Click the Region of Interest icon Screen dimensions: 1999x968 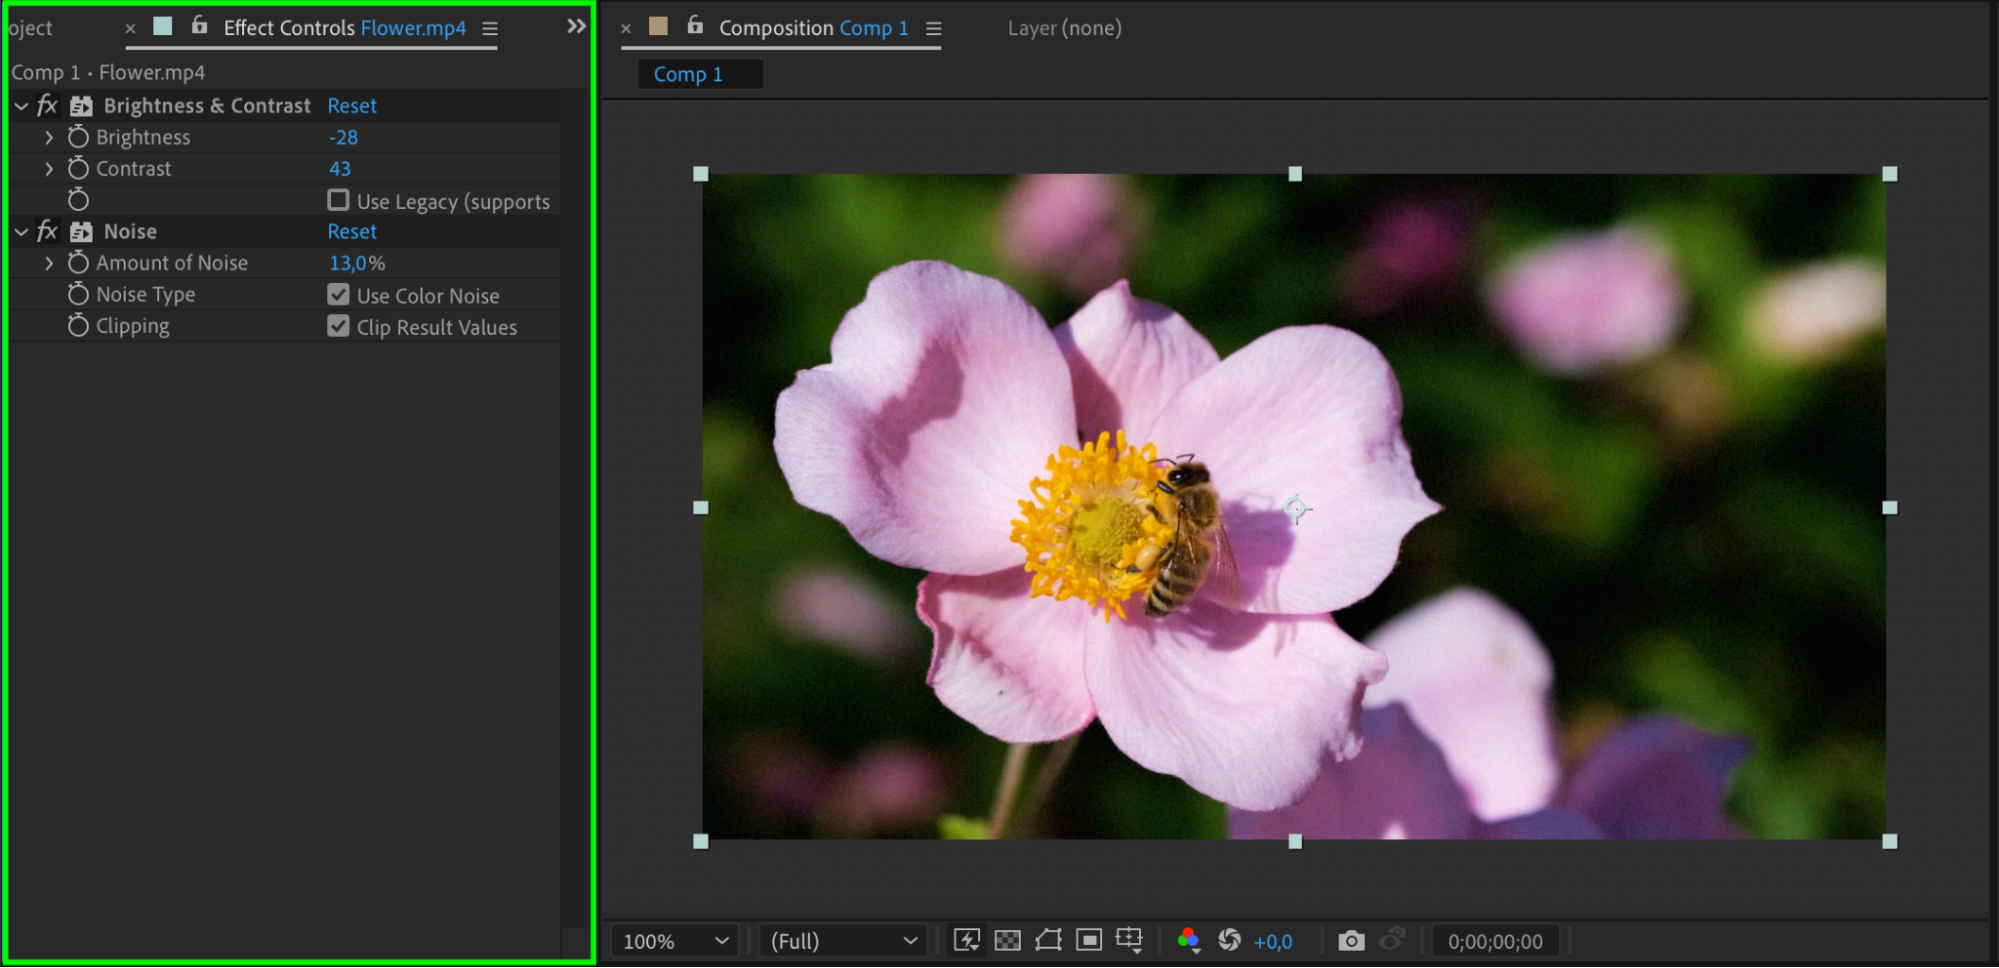tap(1089, 940)
